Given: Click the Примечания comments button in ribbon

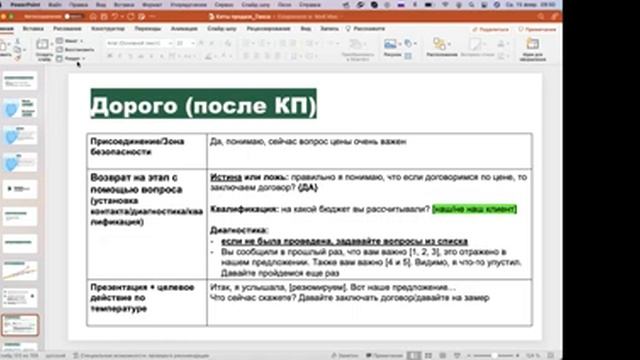Looking at the screenshot, I should [x=537, y=29].
